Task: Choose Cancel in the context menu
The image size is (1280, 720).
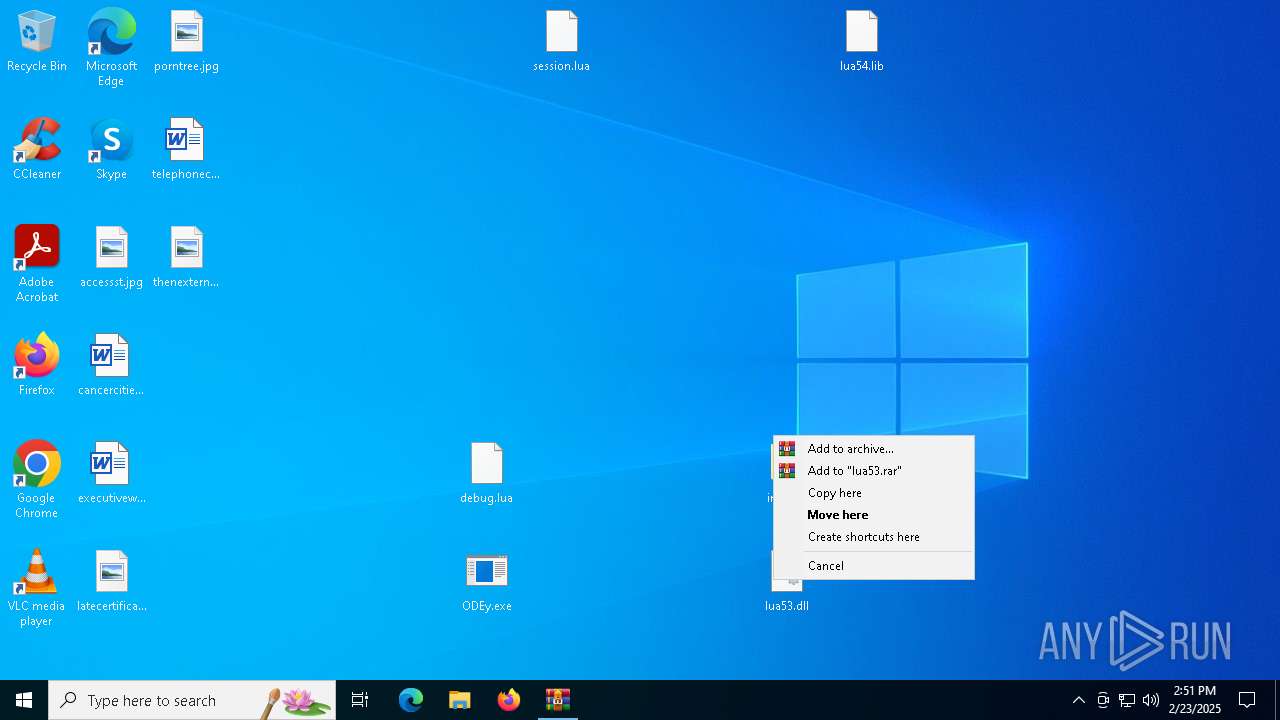Action: click(874, 566)
